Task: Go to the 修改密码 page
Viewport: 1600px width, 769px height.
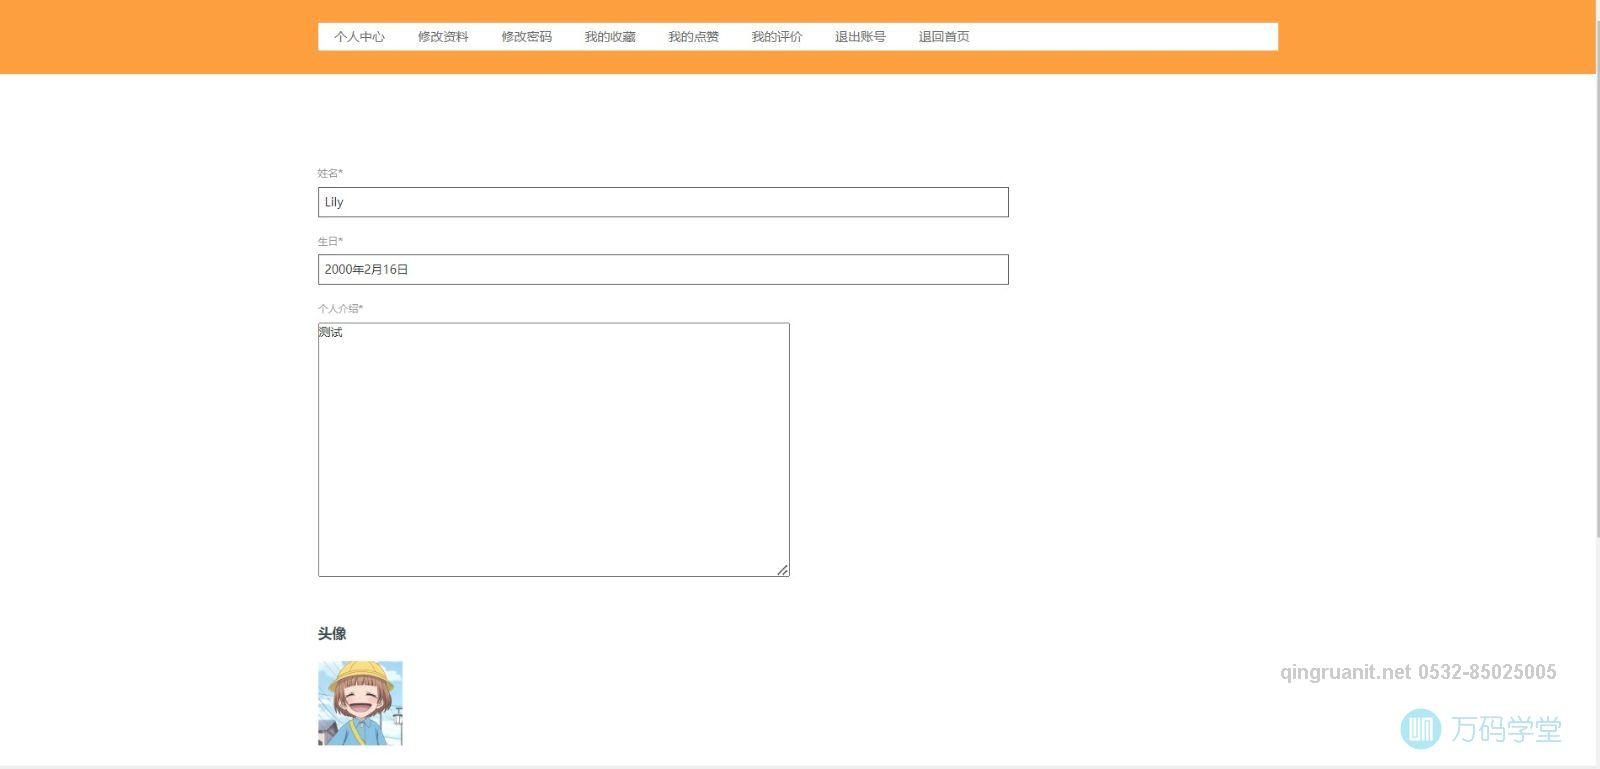Action: pos(526,37)
